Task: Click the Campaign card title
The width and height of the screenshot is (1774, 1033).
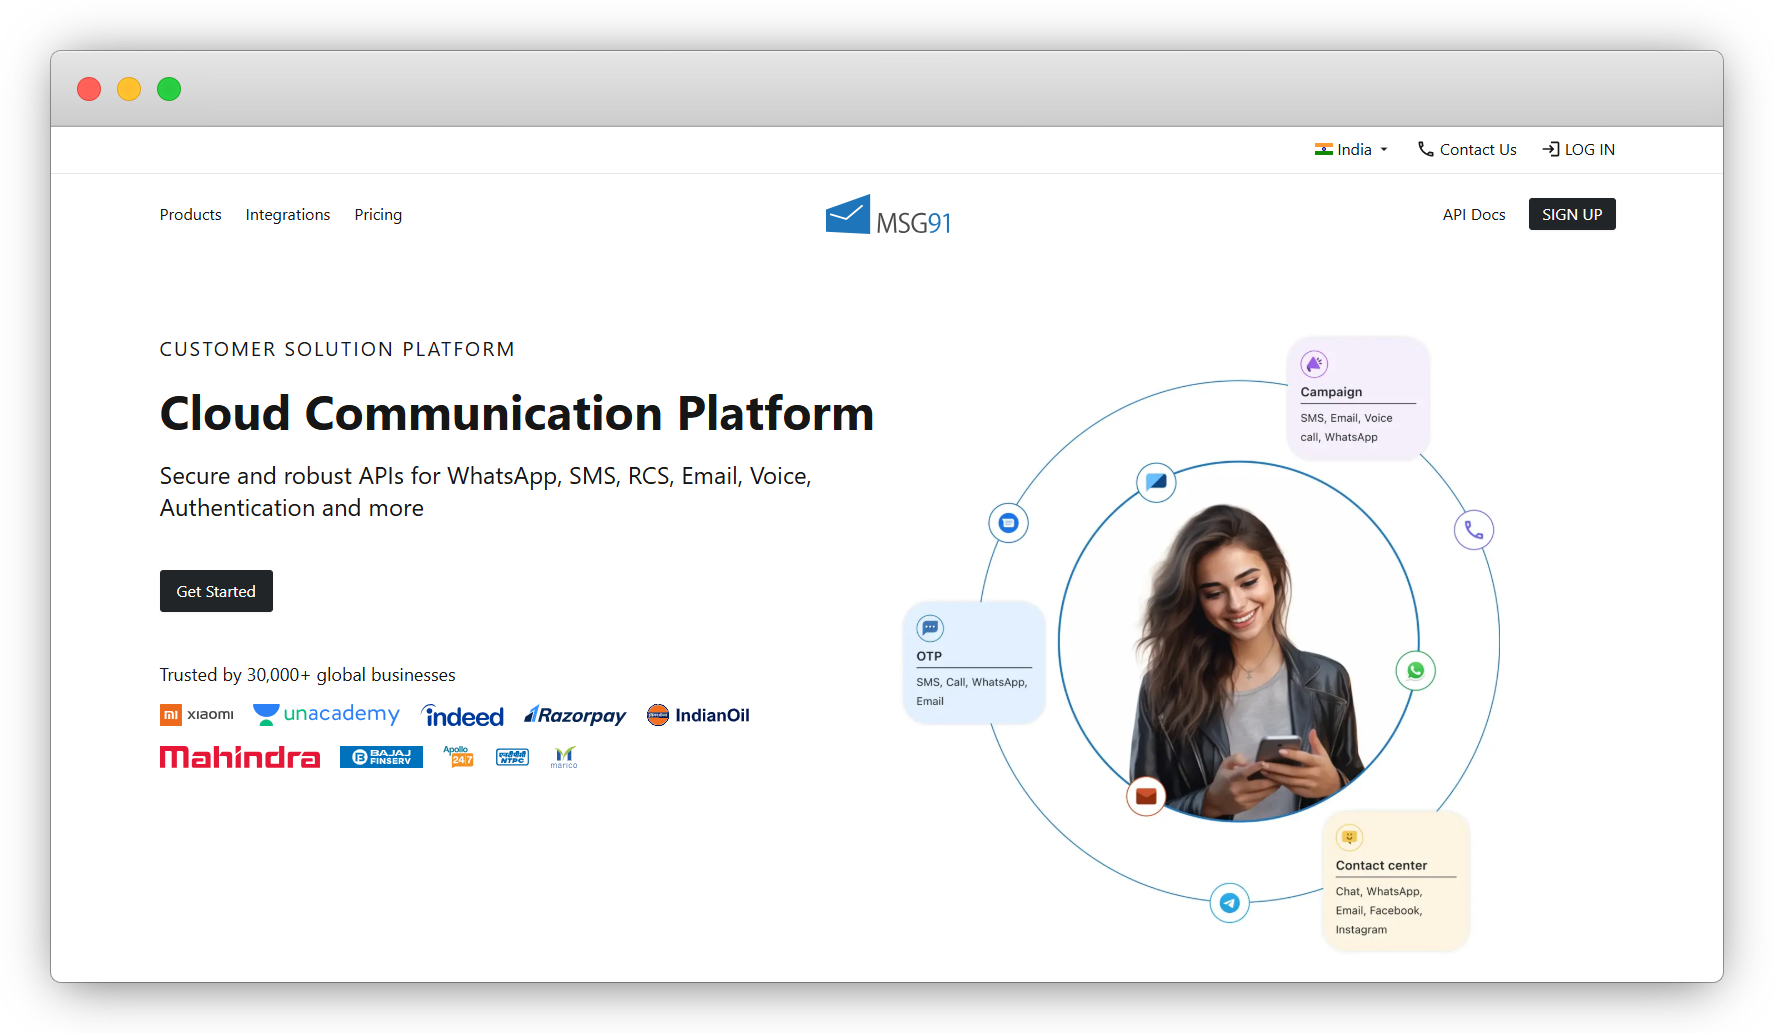Action: coord(1331,392)
